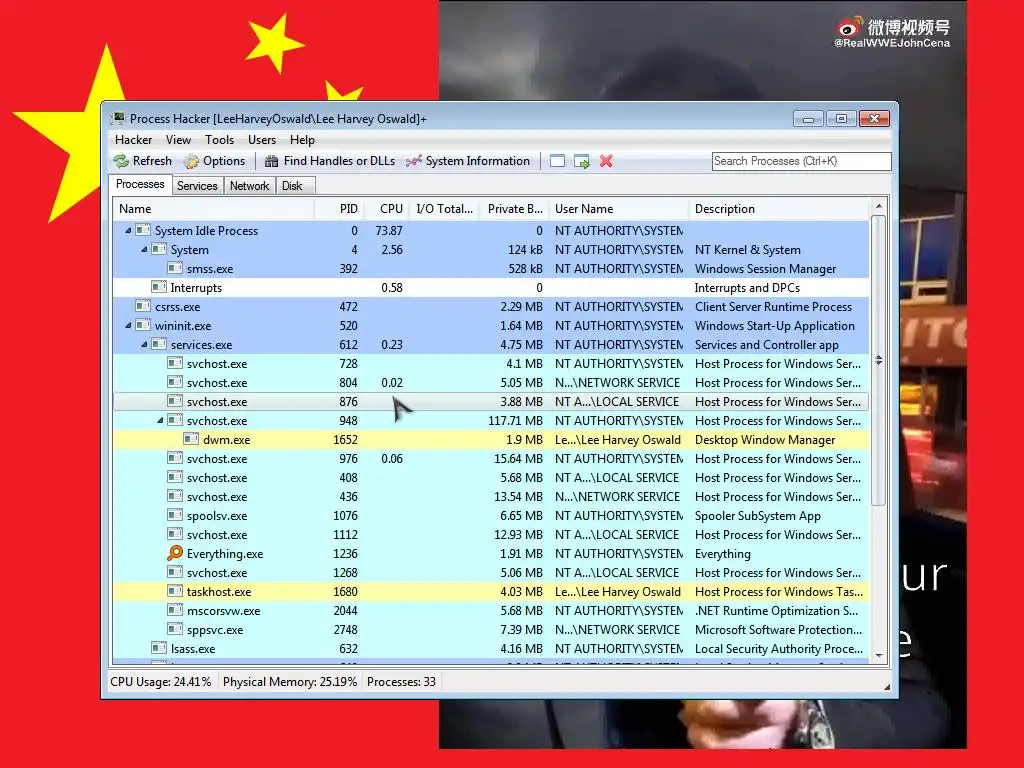Select the Everything.exe process row
The height and width of the screenshot is (768, 1024).
click(x=491, y=554)
